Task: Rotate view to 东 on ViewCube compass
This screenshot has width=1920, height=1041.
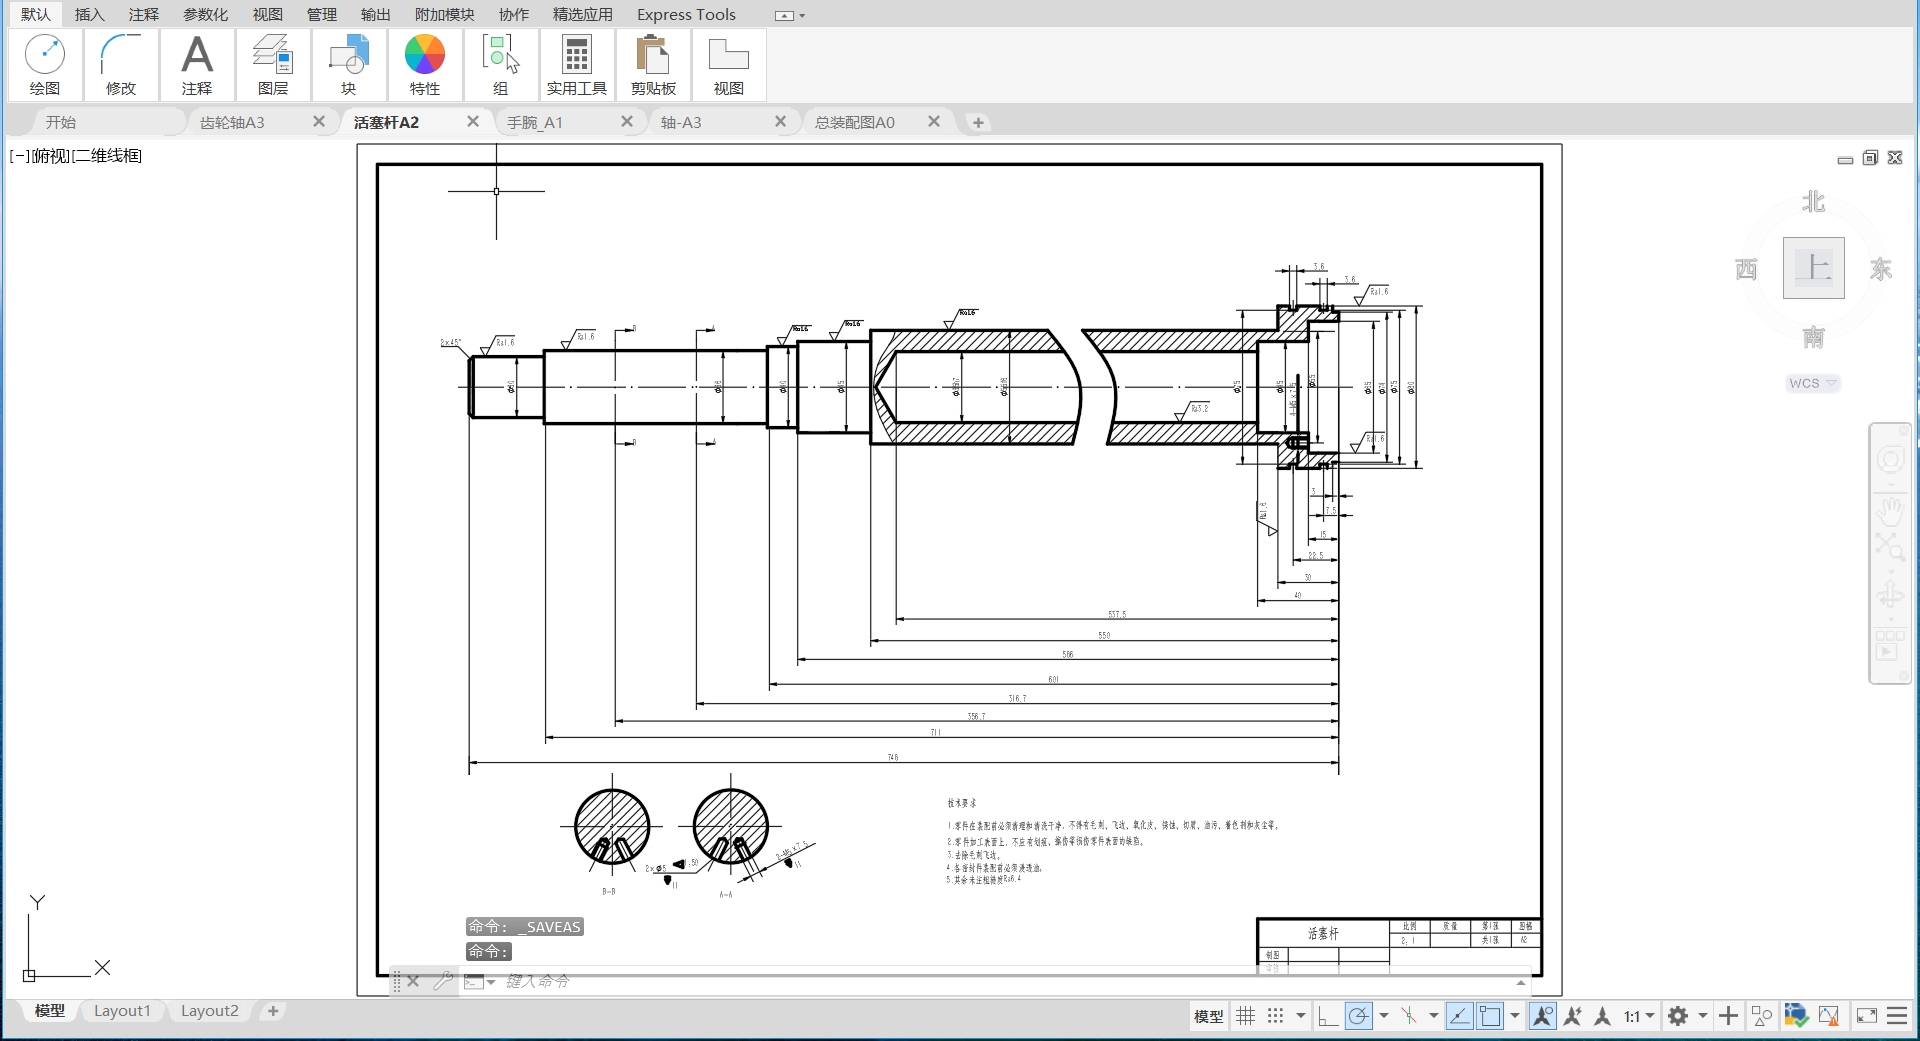Action: pos(1880,269)
